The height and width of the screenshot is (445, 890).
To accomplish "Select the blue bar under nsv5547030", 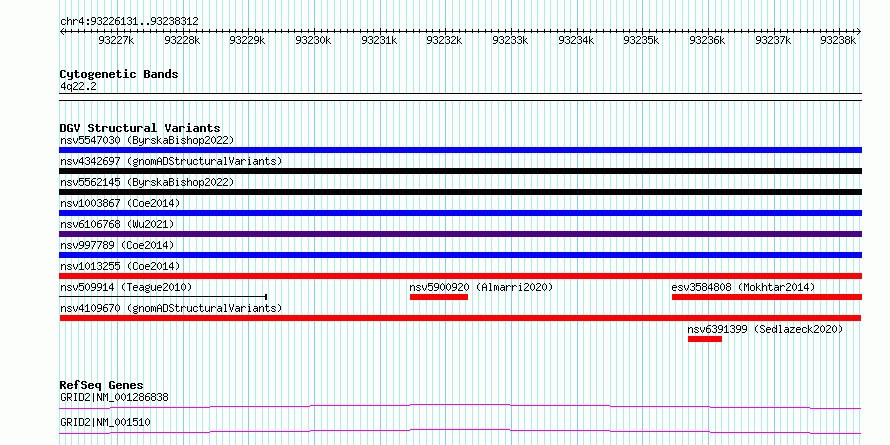I will pyautogui.click(x=460, y=150).
